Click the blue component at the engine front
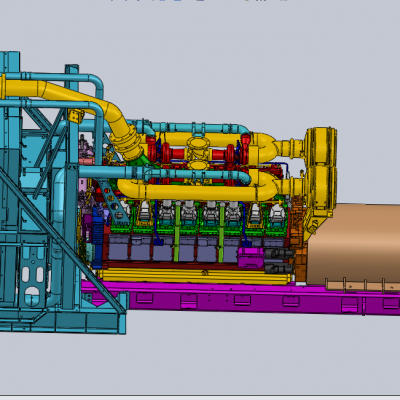This screenshot has width=400, height=400. coord(98,237)
